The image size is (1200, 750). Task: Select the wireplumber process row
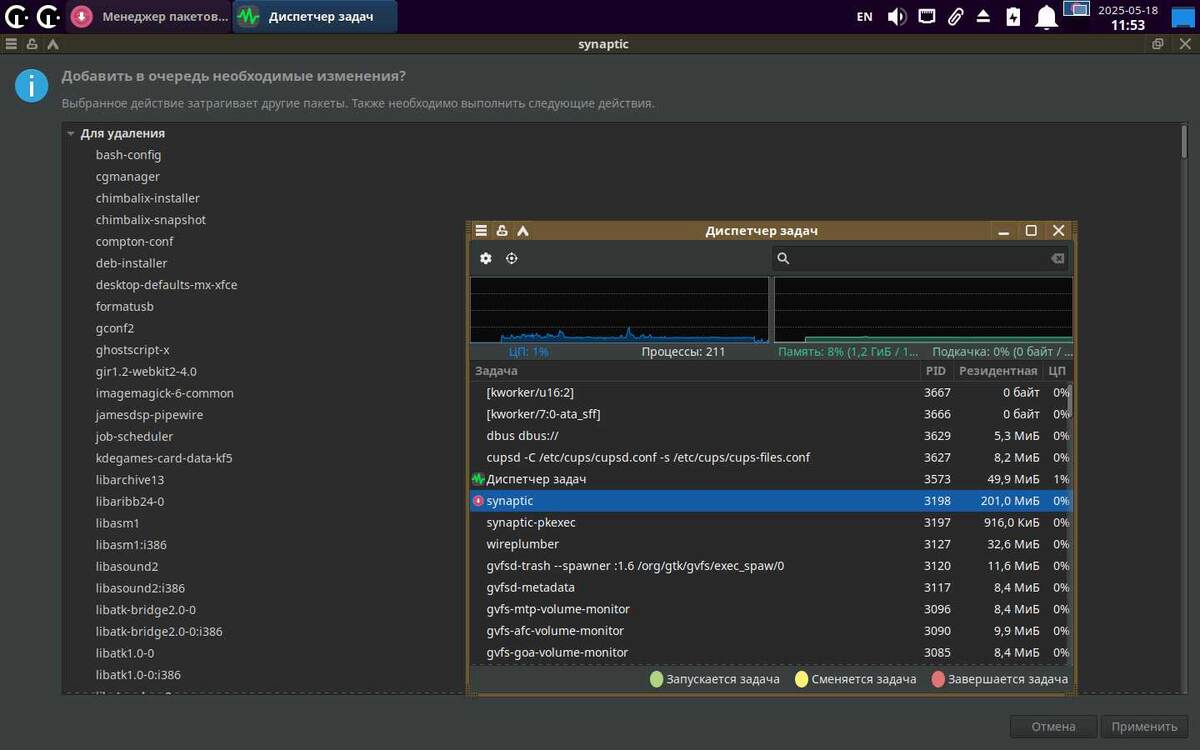point(769,544)
